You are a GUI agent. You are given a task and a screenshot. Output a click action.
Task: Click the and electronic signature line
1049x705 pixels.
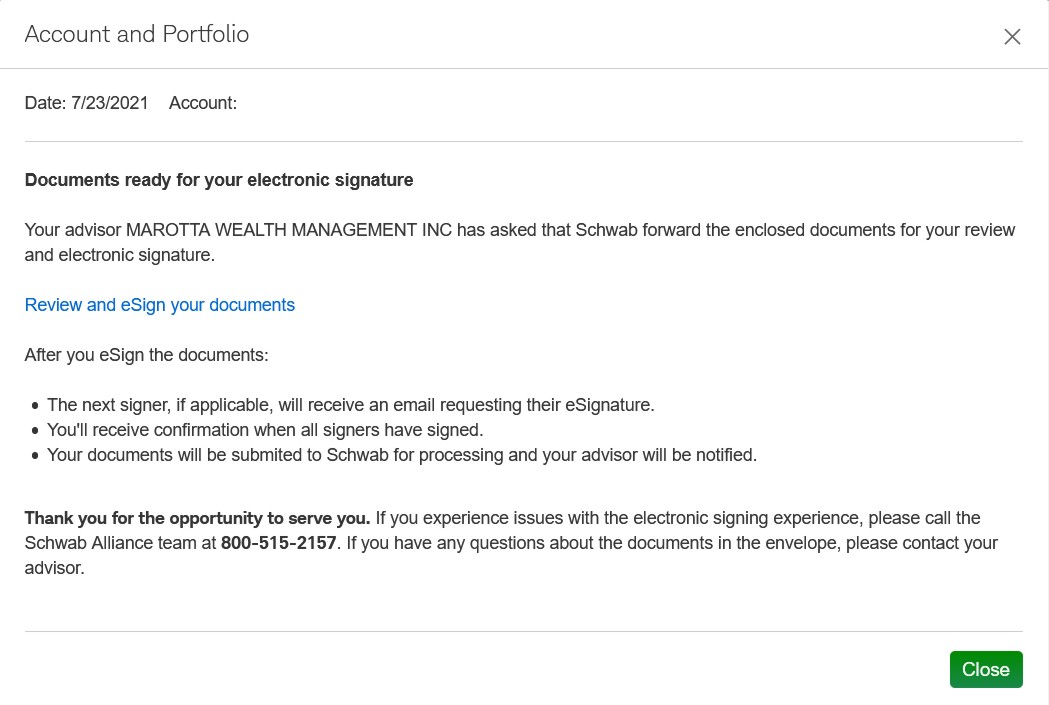[119, 255]
